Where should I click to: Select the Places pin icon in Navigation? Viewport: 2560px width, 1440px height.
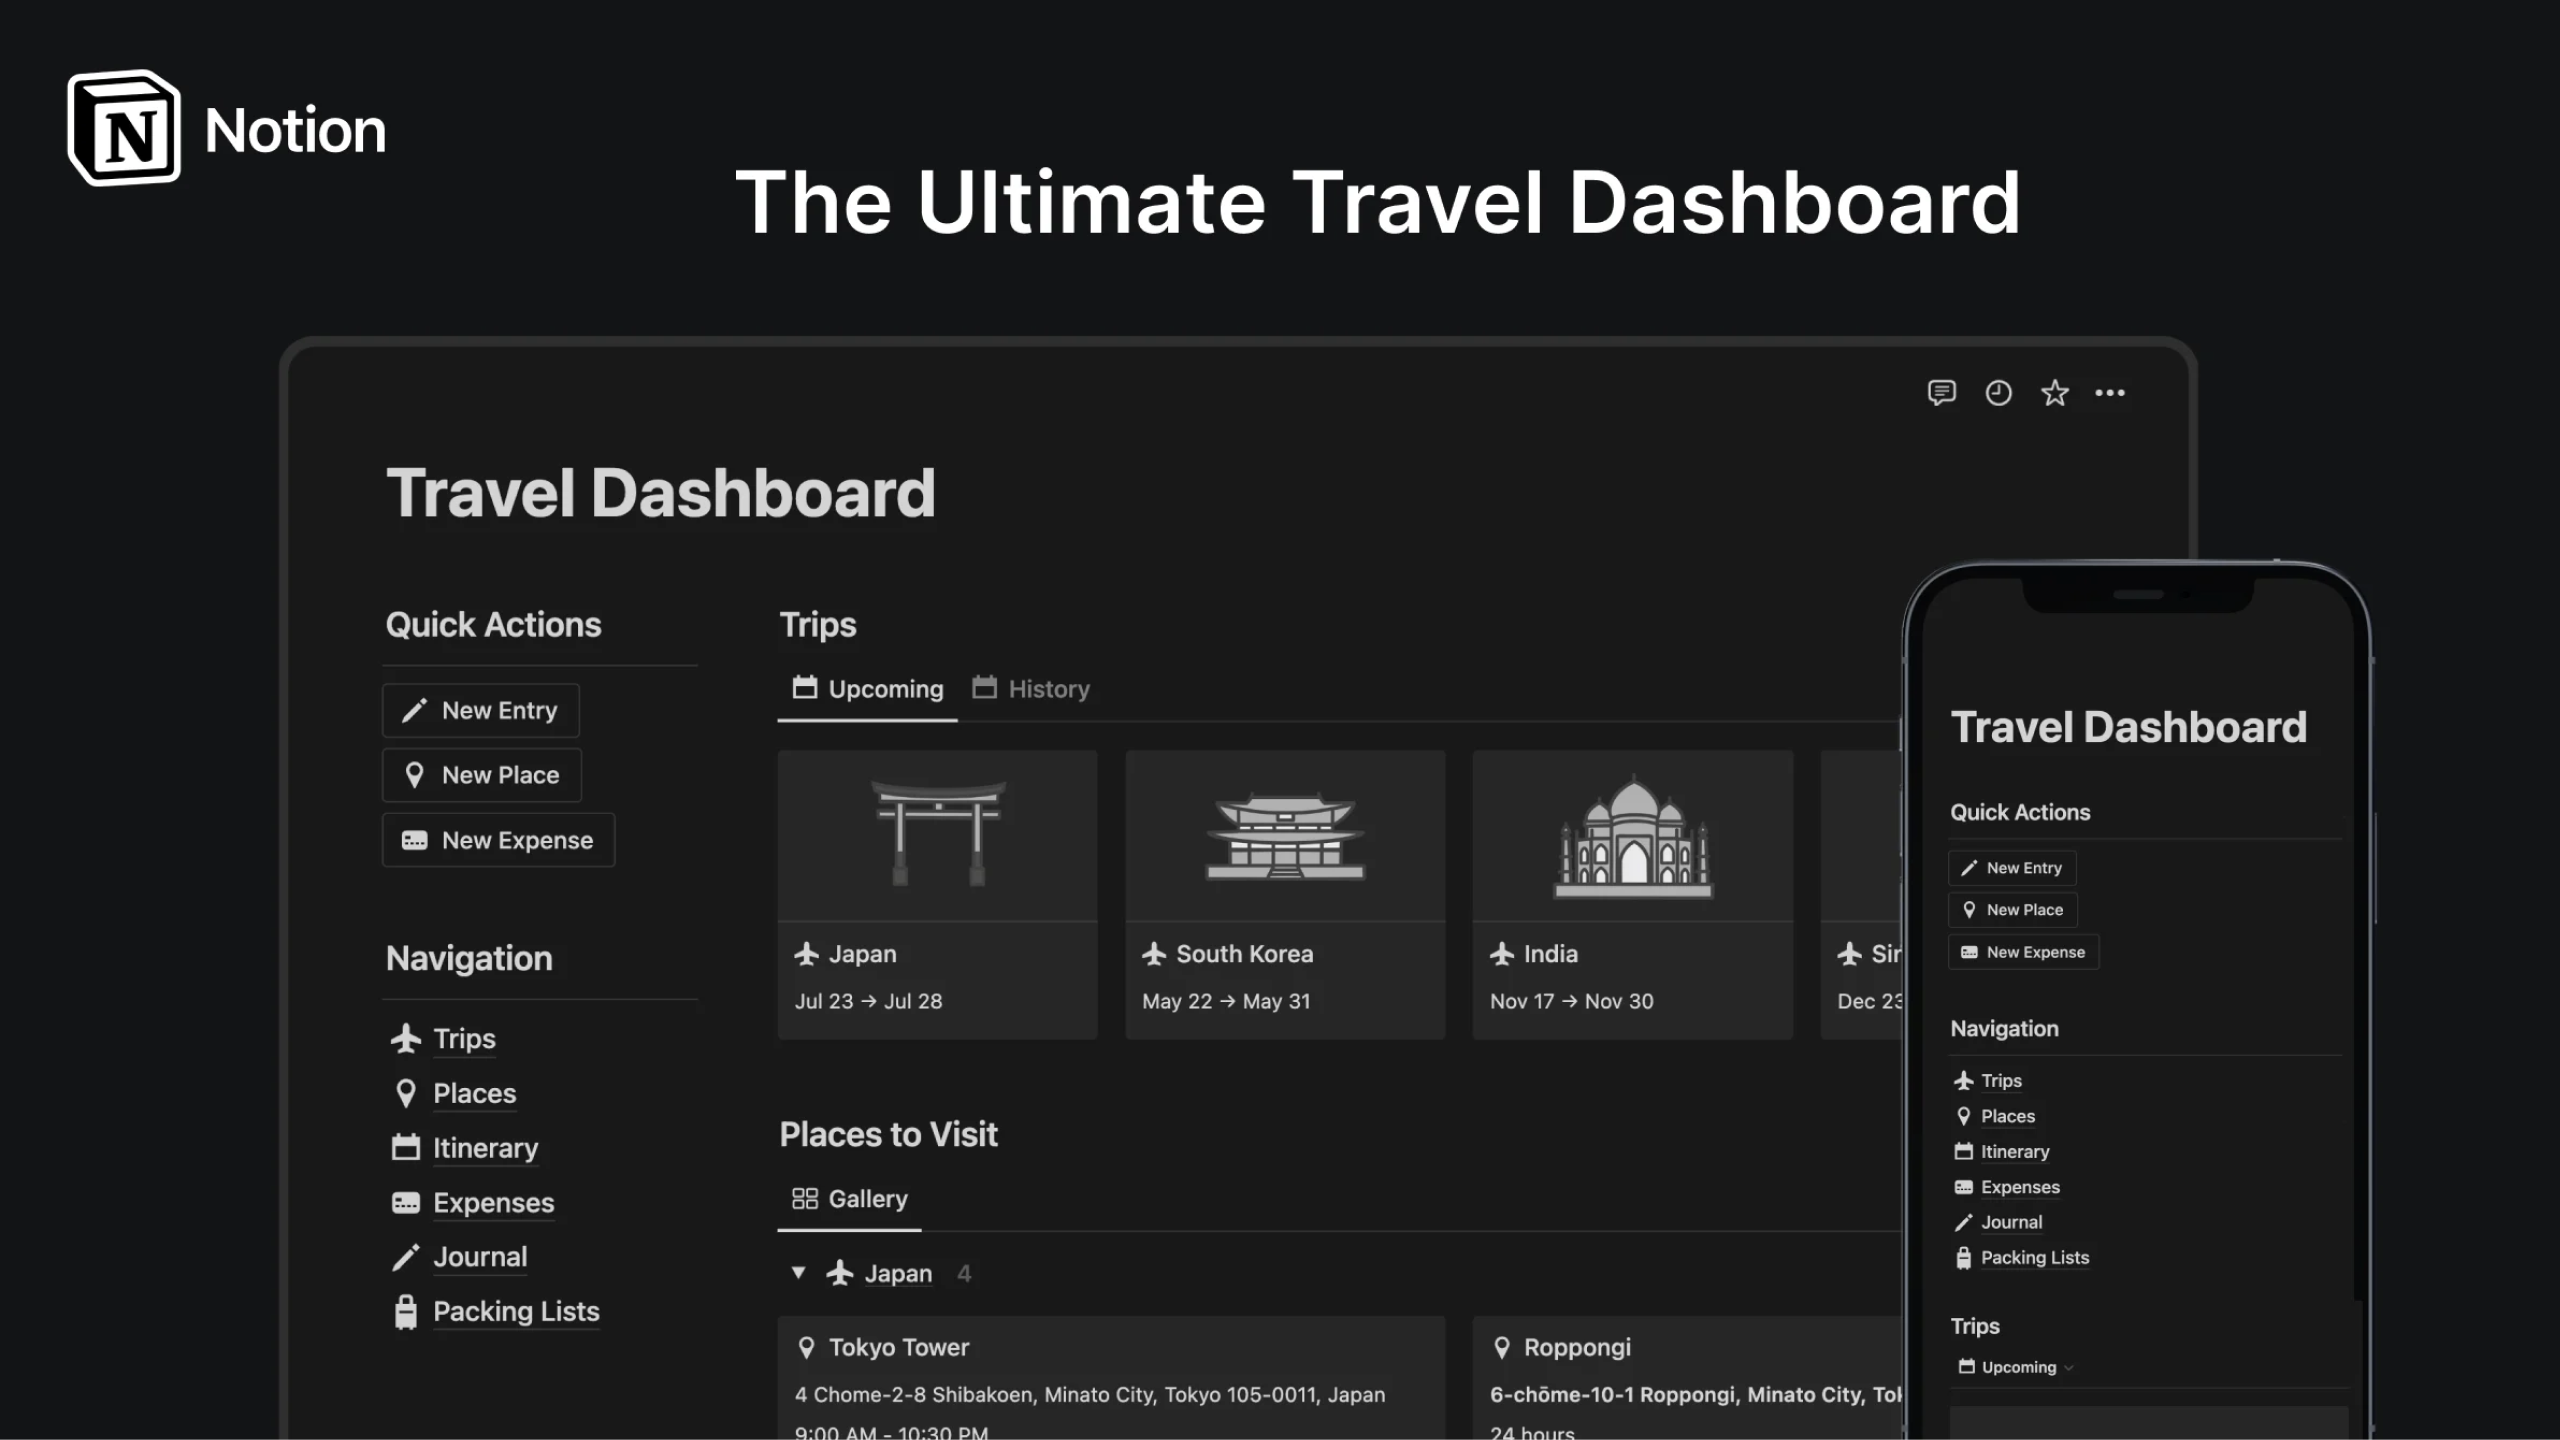click(x=407, y=1092)
